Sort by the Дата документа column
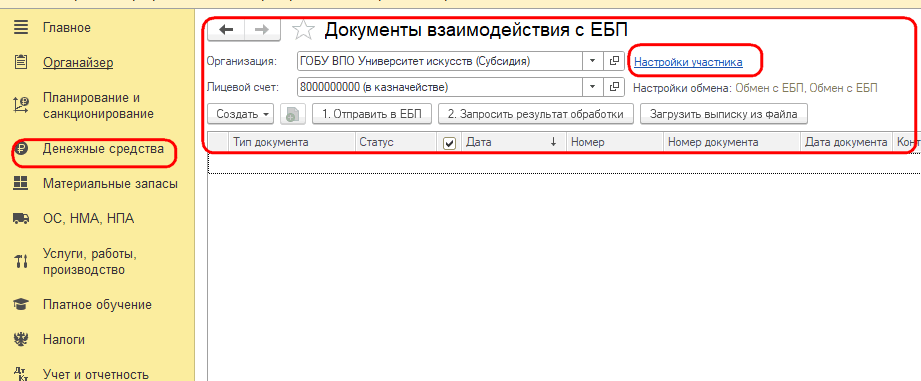 846,143
